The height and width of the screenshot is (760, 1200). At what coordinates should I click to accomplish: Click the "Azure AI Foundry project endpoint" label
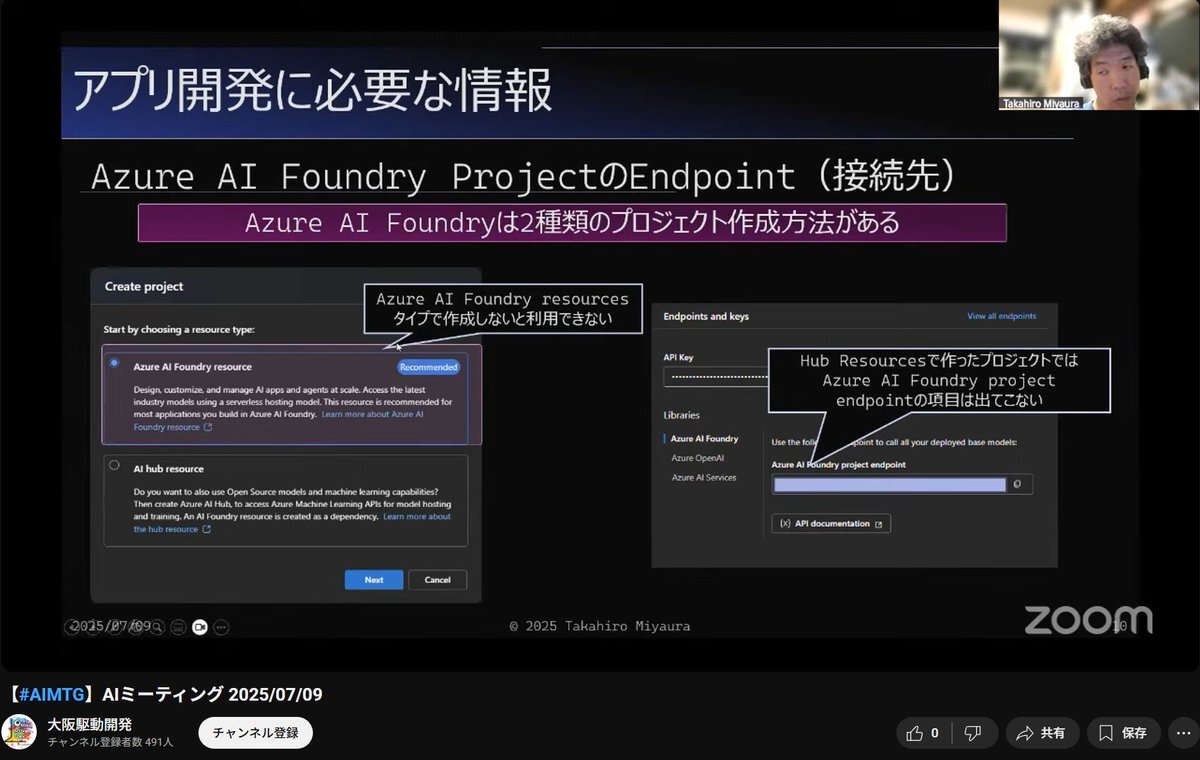tap(839, 464)
